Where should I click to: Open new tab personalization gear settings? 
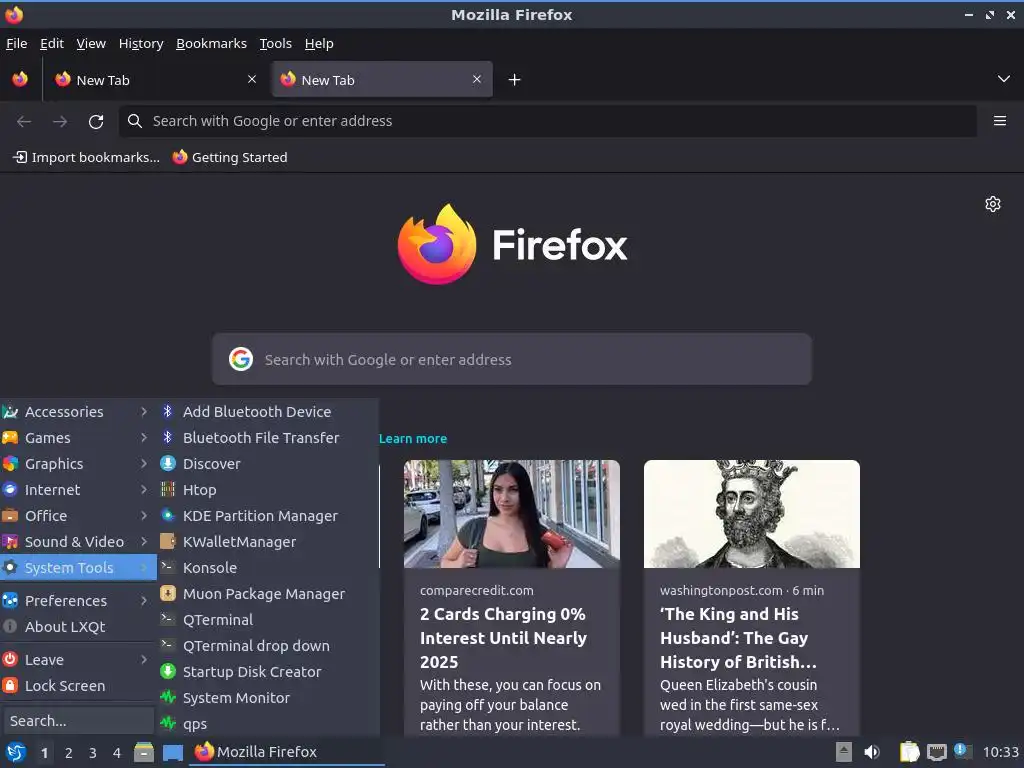pyautogui.click(x=993, y=204)
